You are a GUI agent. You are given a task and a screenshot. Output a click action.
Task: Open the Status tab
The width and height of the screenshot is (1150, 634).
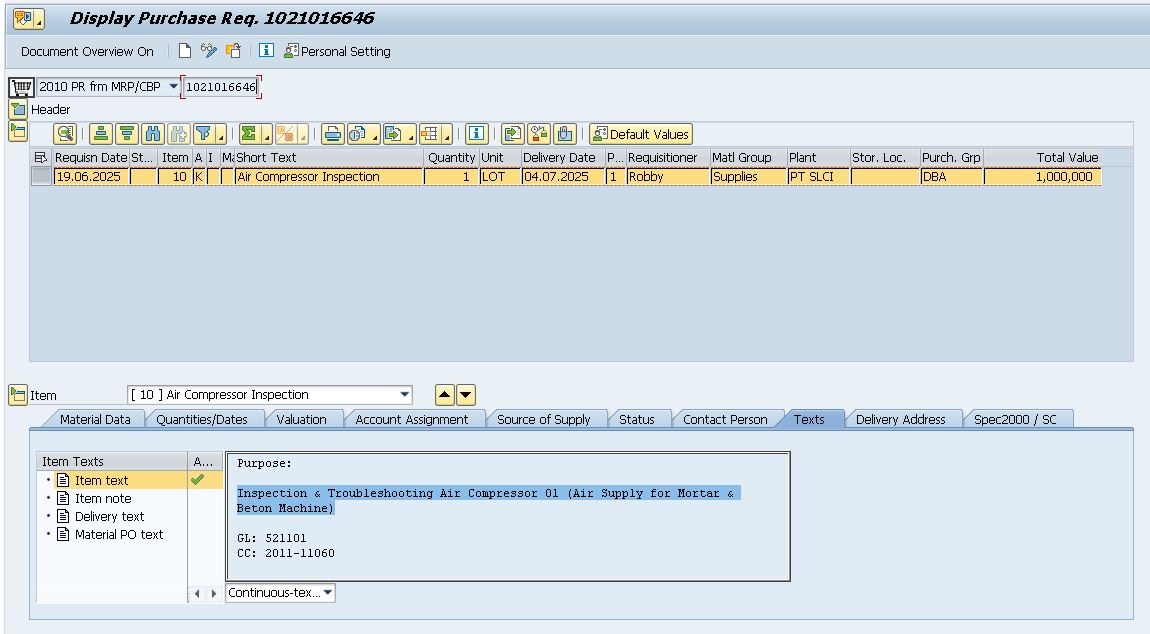pyautogui.click(x=637, y=419)
